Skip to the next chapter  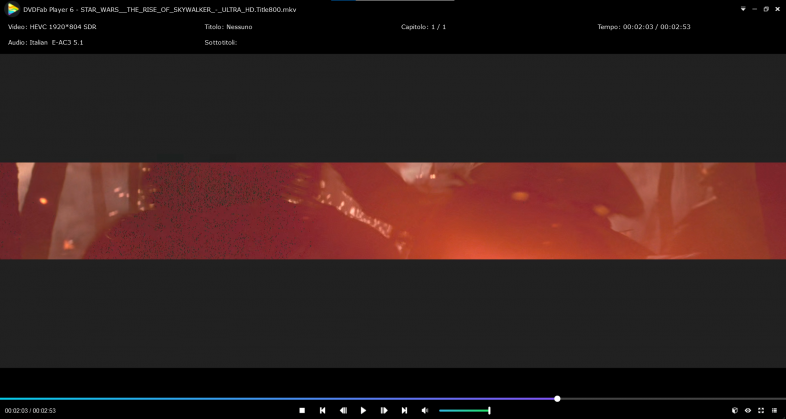[405, 410]
